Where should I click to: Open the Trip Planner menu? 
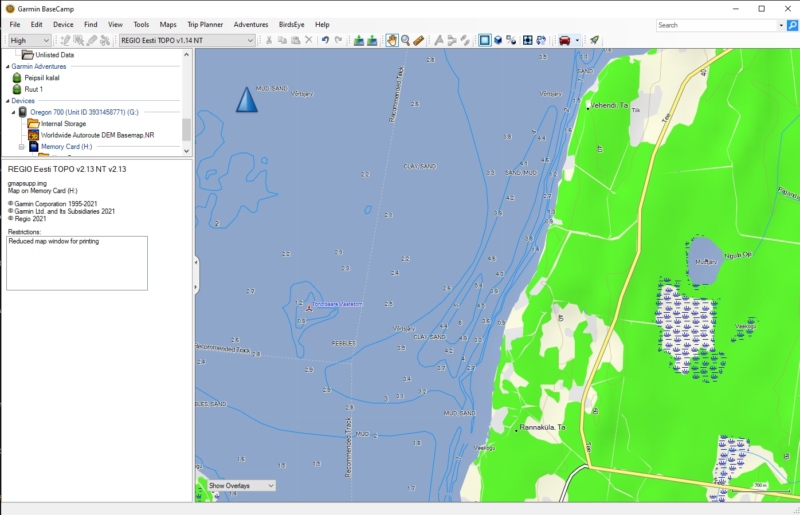pyautogui.click(x=205, y=24)
